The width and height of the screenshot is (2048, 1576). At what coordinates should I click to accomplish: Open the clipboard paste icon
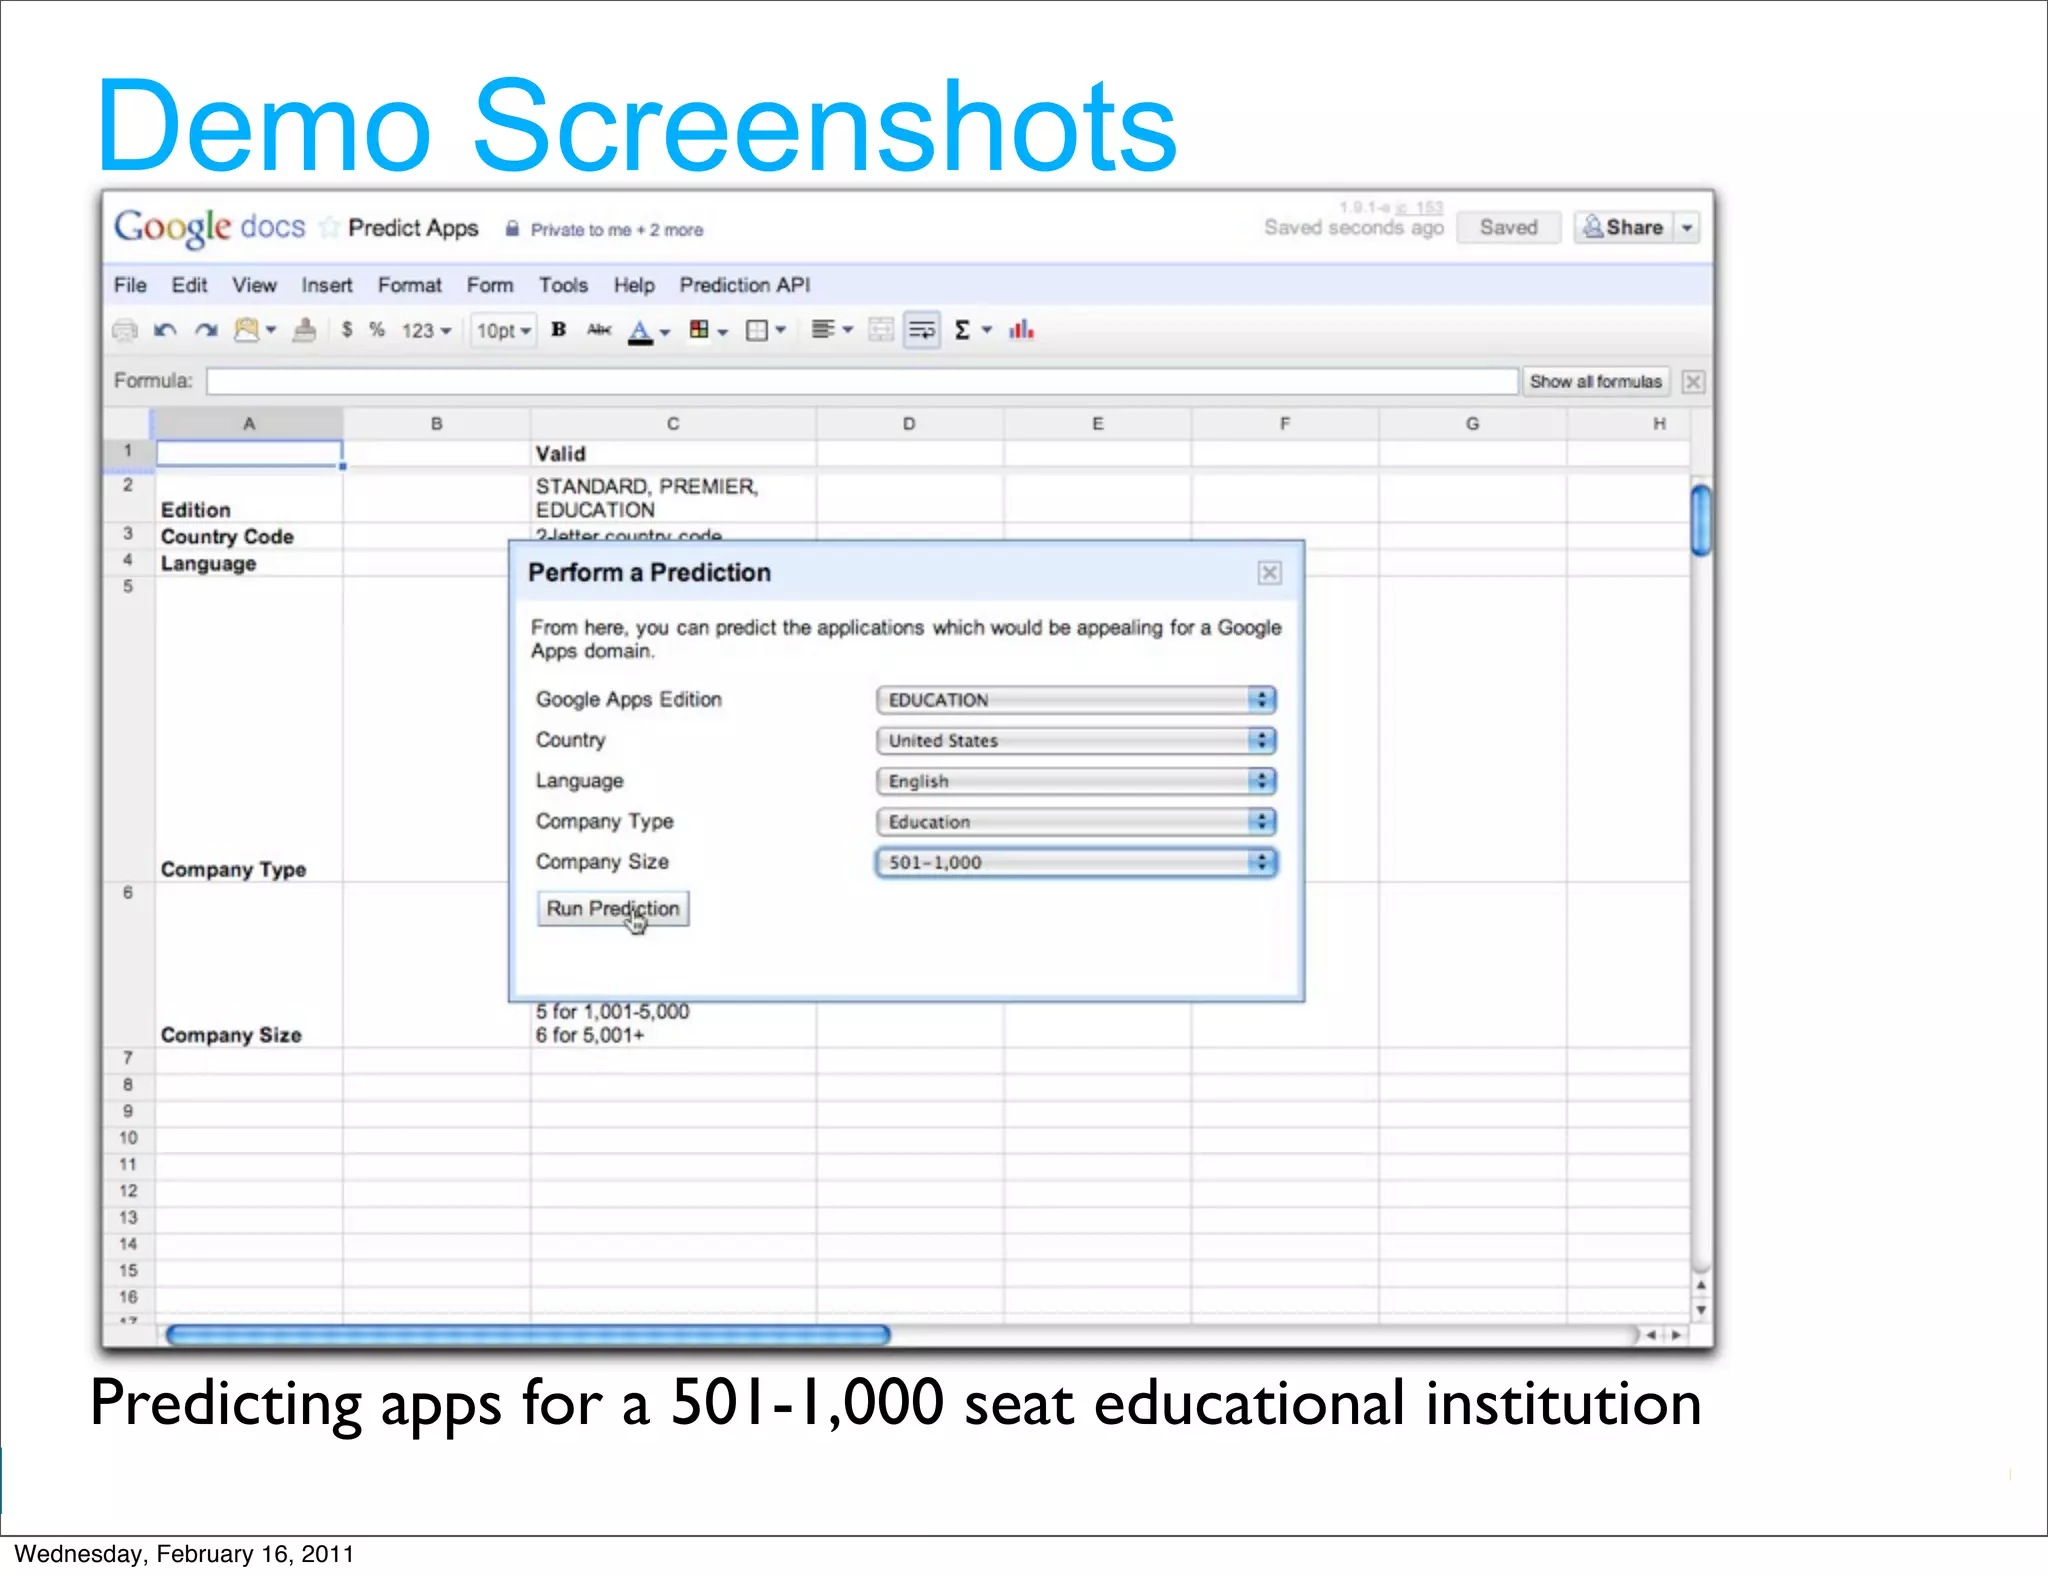246,330
